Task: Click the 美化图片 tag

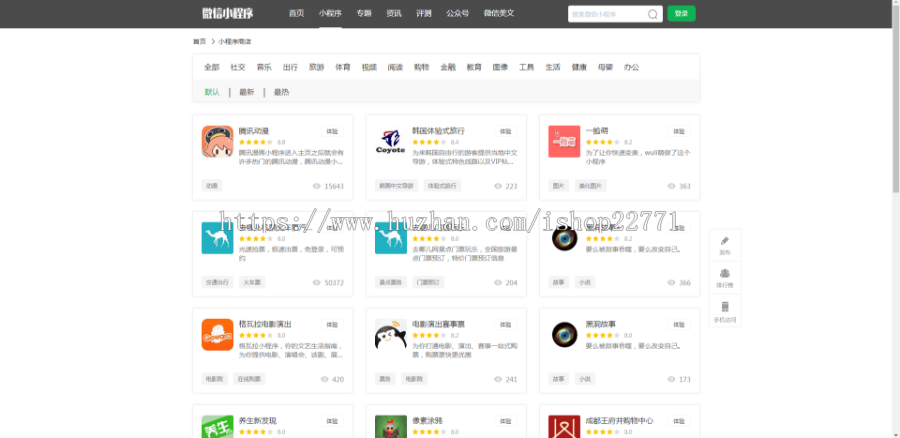Action: click(x=591, y=186)
